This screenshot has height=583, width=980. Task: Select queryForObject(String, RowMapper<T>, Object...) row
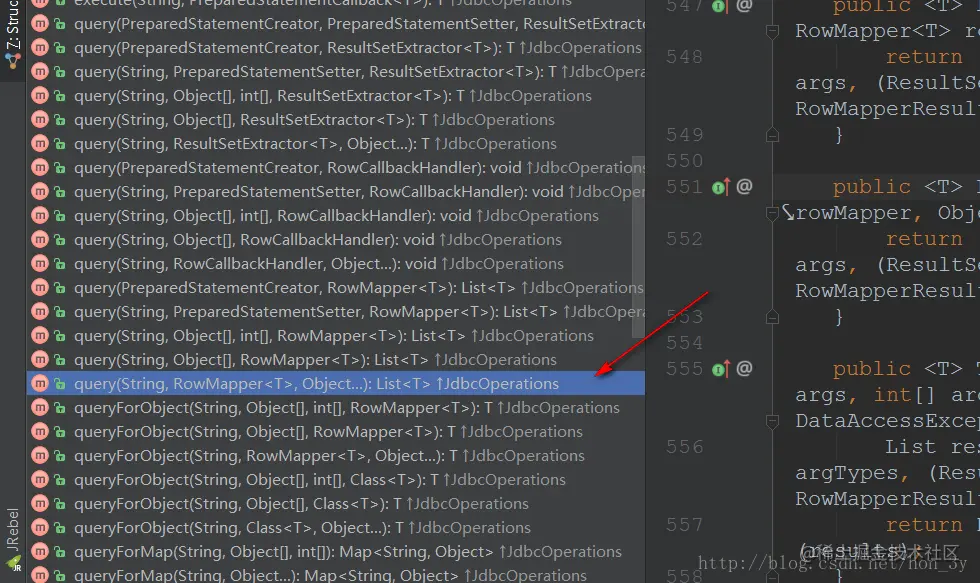click(x=336, y=456)
